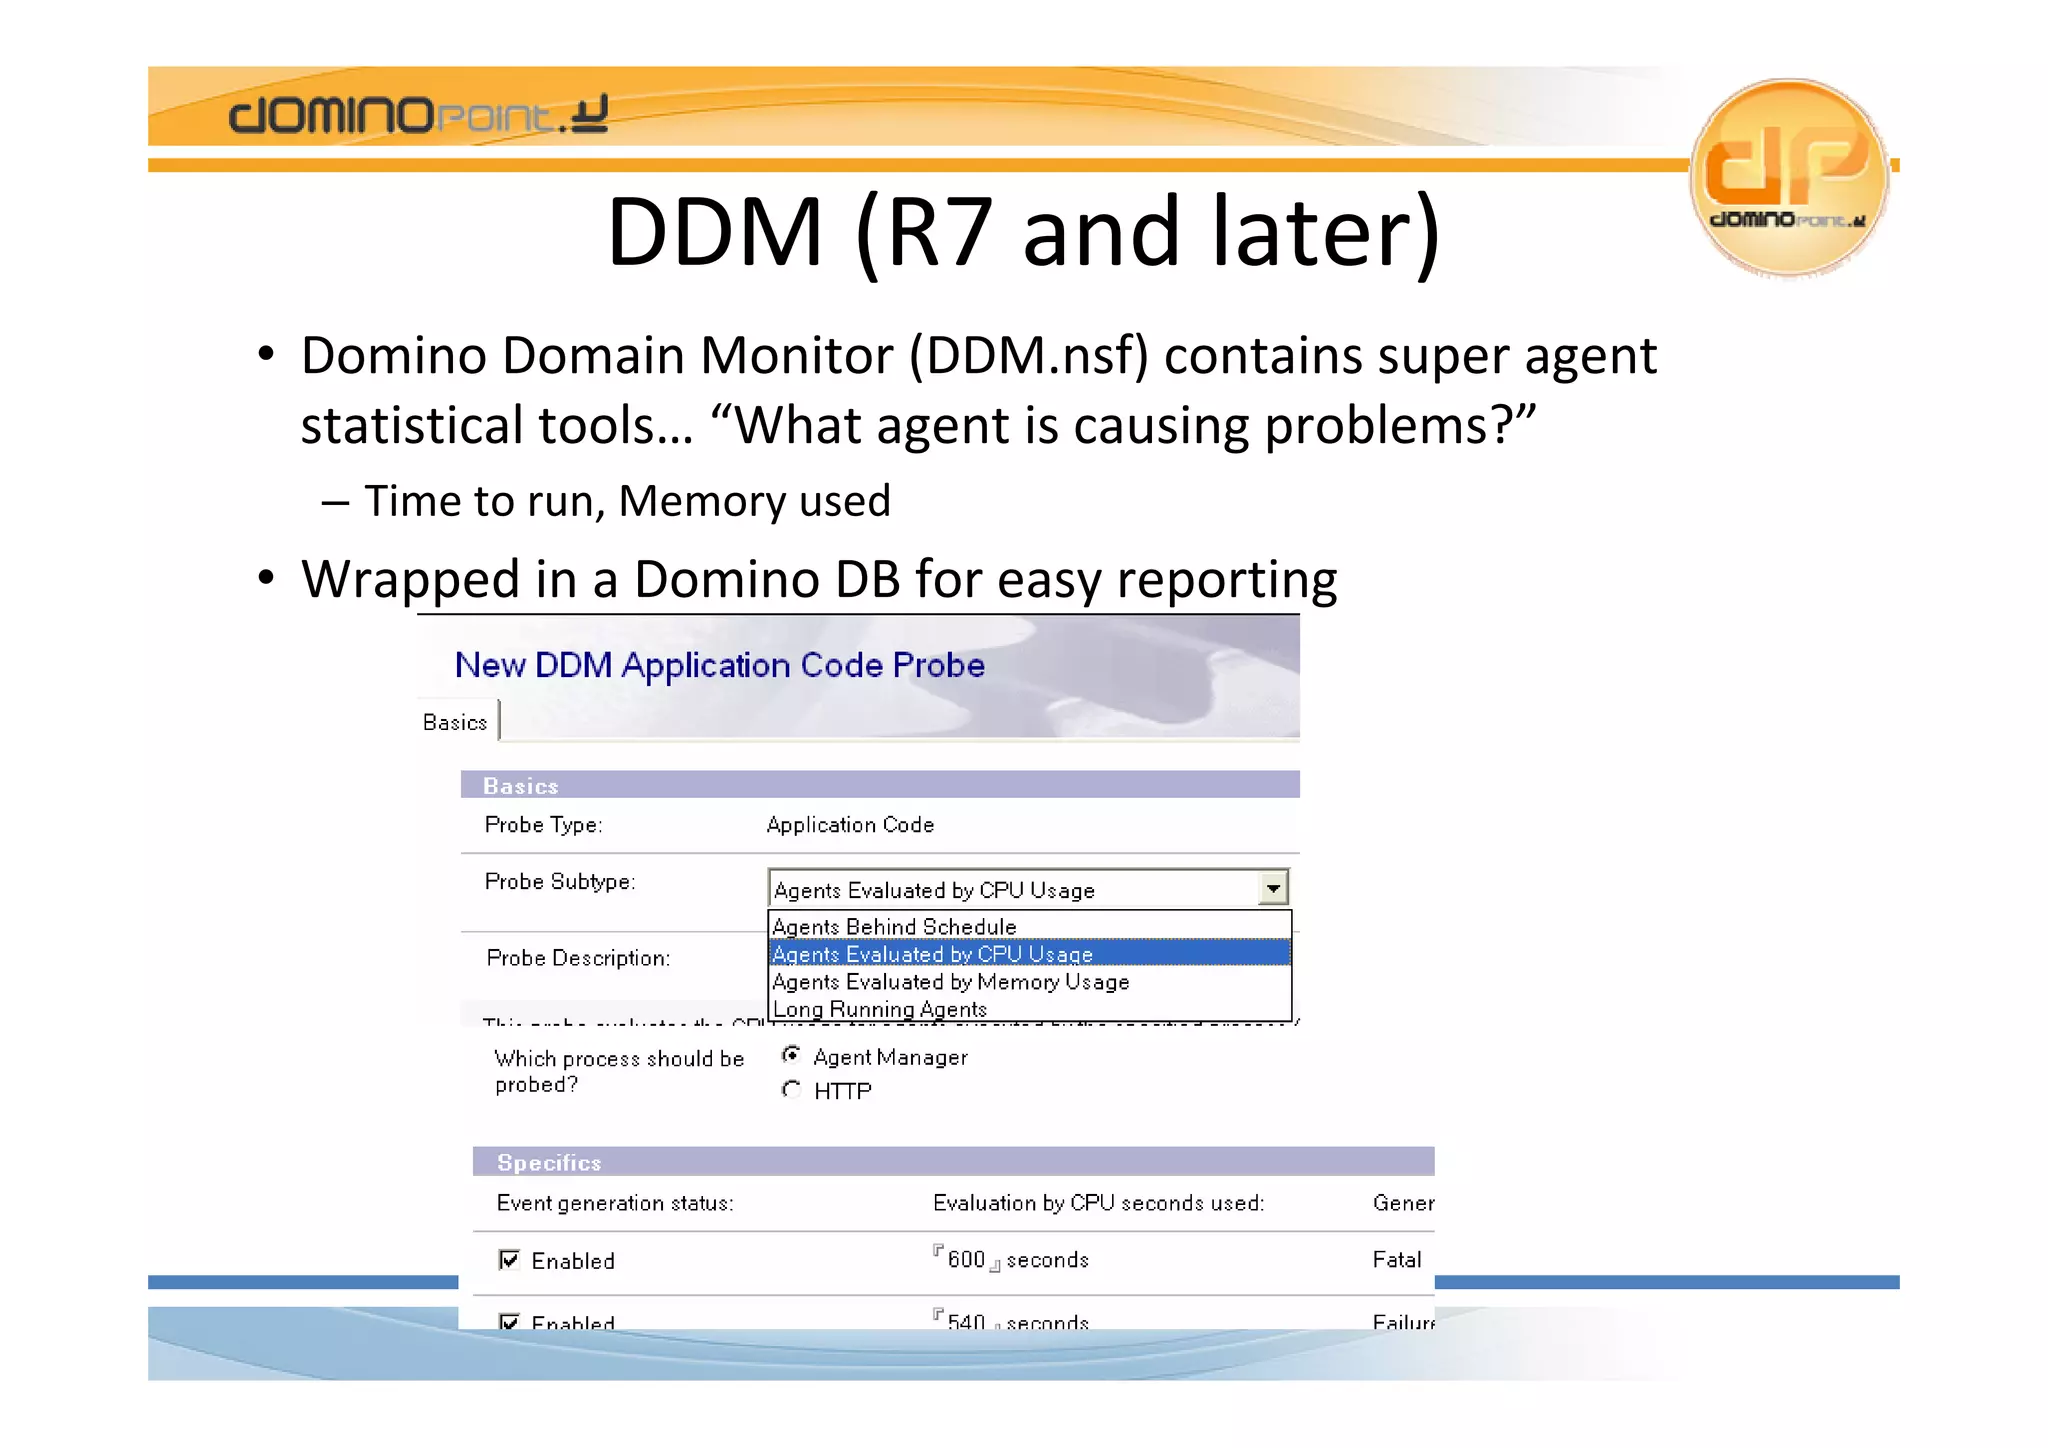This screenshot has height=1448, width=2048.
Task: Click the dominopoint banner logo text
Action: tap(418, 115)
